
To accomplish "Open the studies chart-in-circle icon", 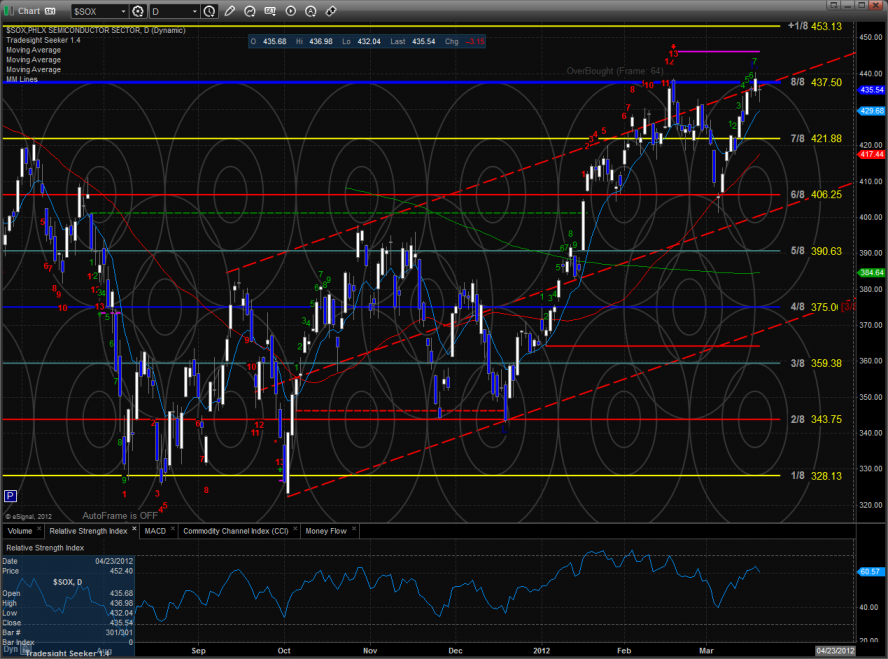I will click(x=250, y=11).
